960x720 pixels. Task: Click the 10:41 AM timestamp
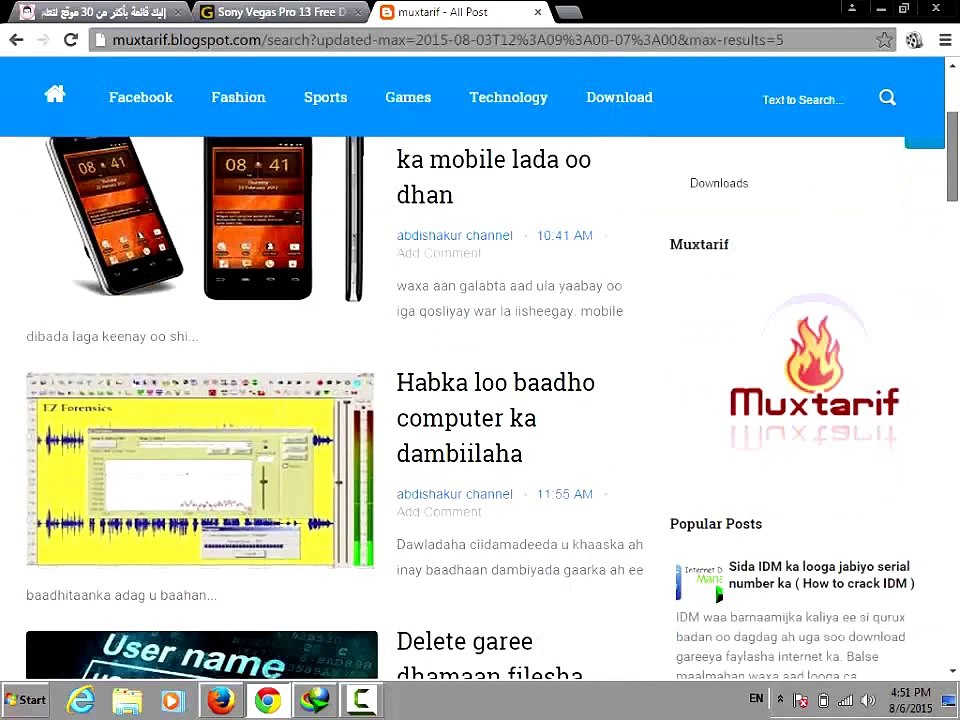[564, 235]
